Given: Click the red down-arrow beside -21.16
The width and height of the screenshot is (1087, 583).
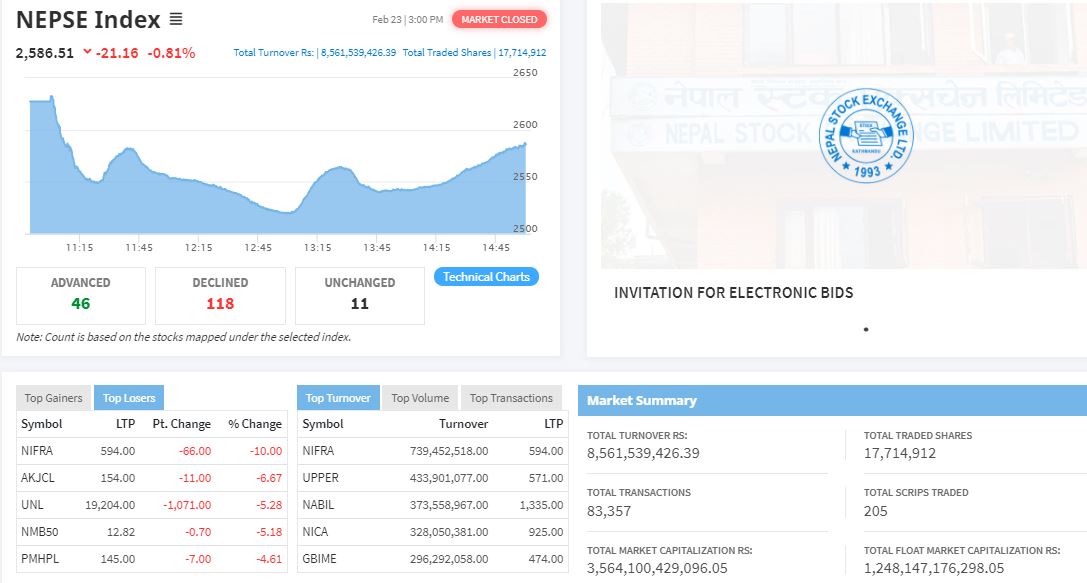Looking at the screenshot, I should pos(87,52).
